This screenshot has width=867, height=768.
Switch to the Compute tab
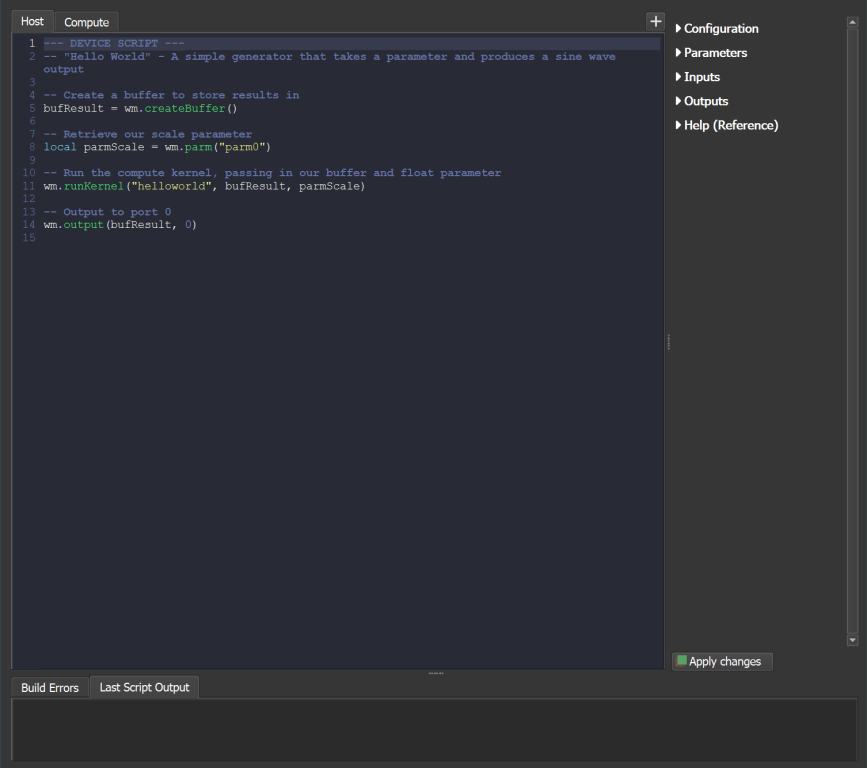86,22
